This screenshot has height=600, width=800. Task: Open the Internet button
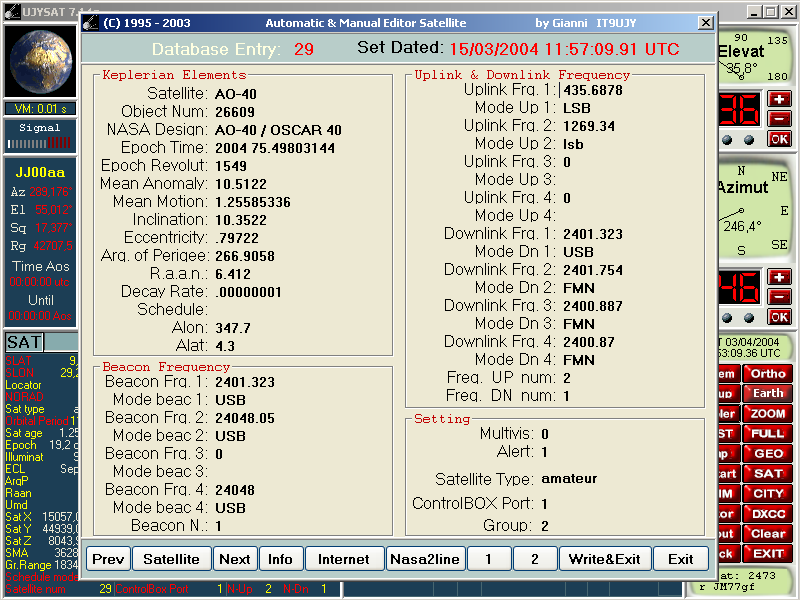pos(344,559)
